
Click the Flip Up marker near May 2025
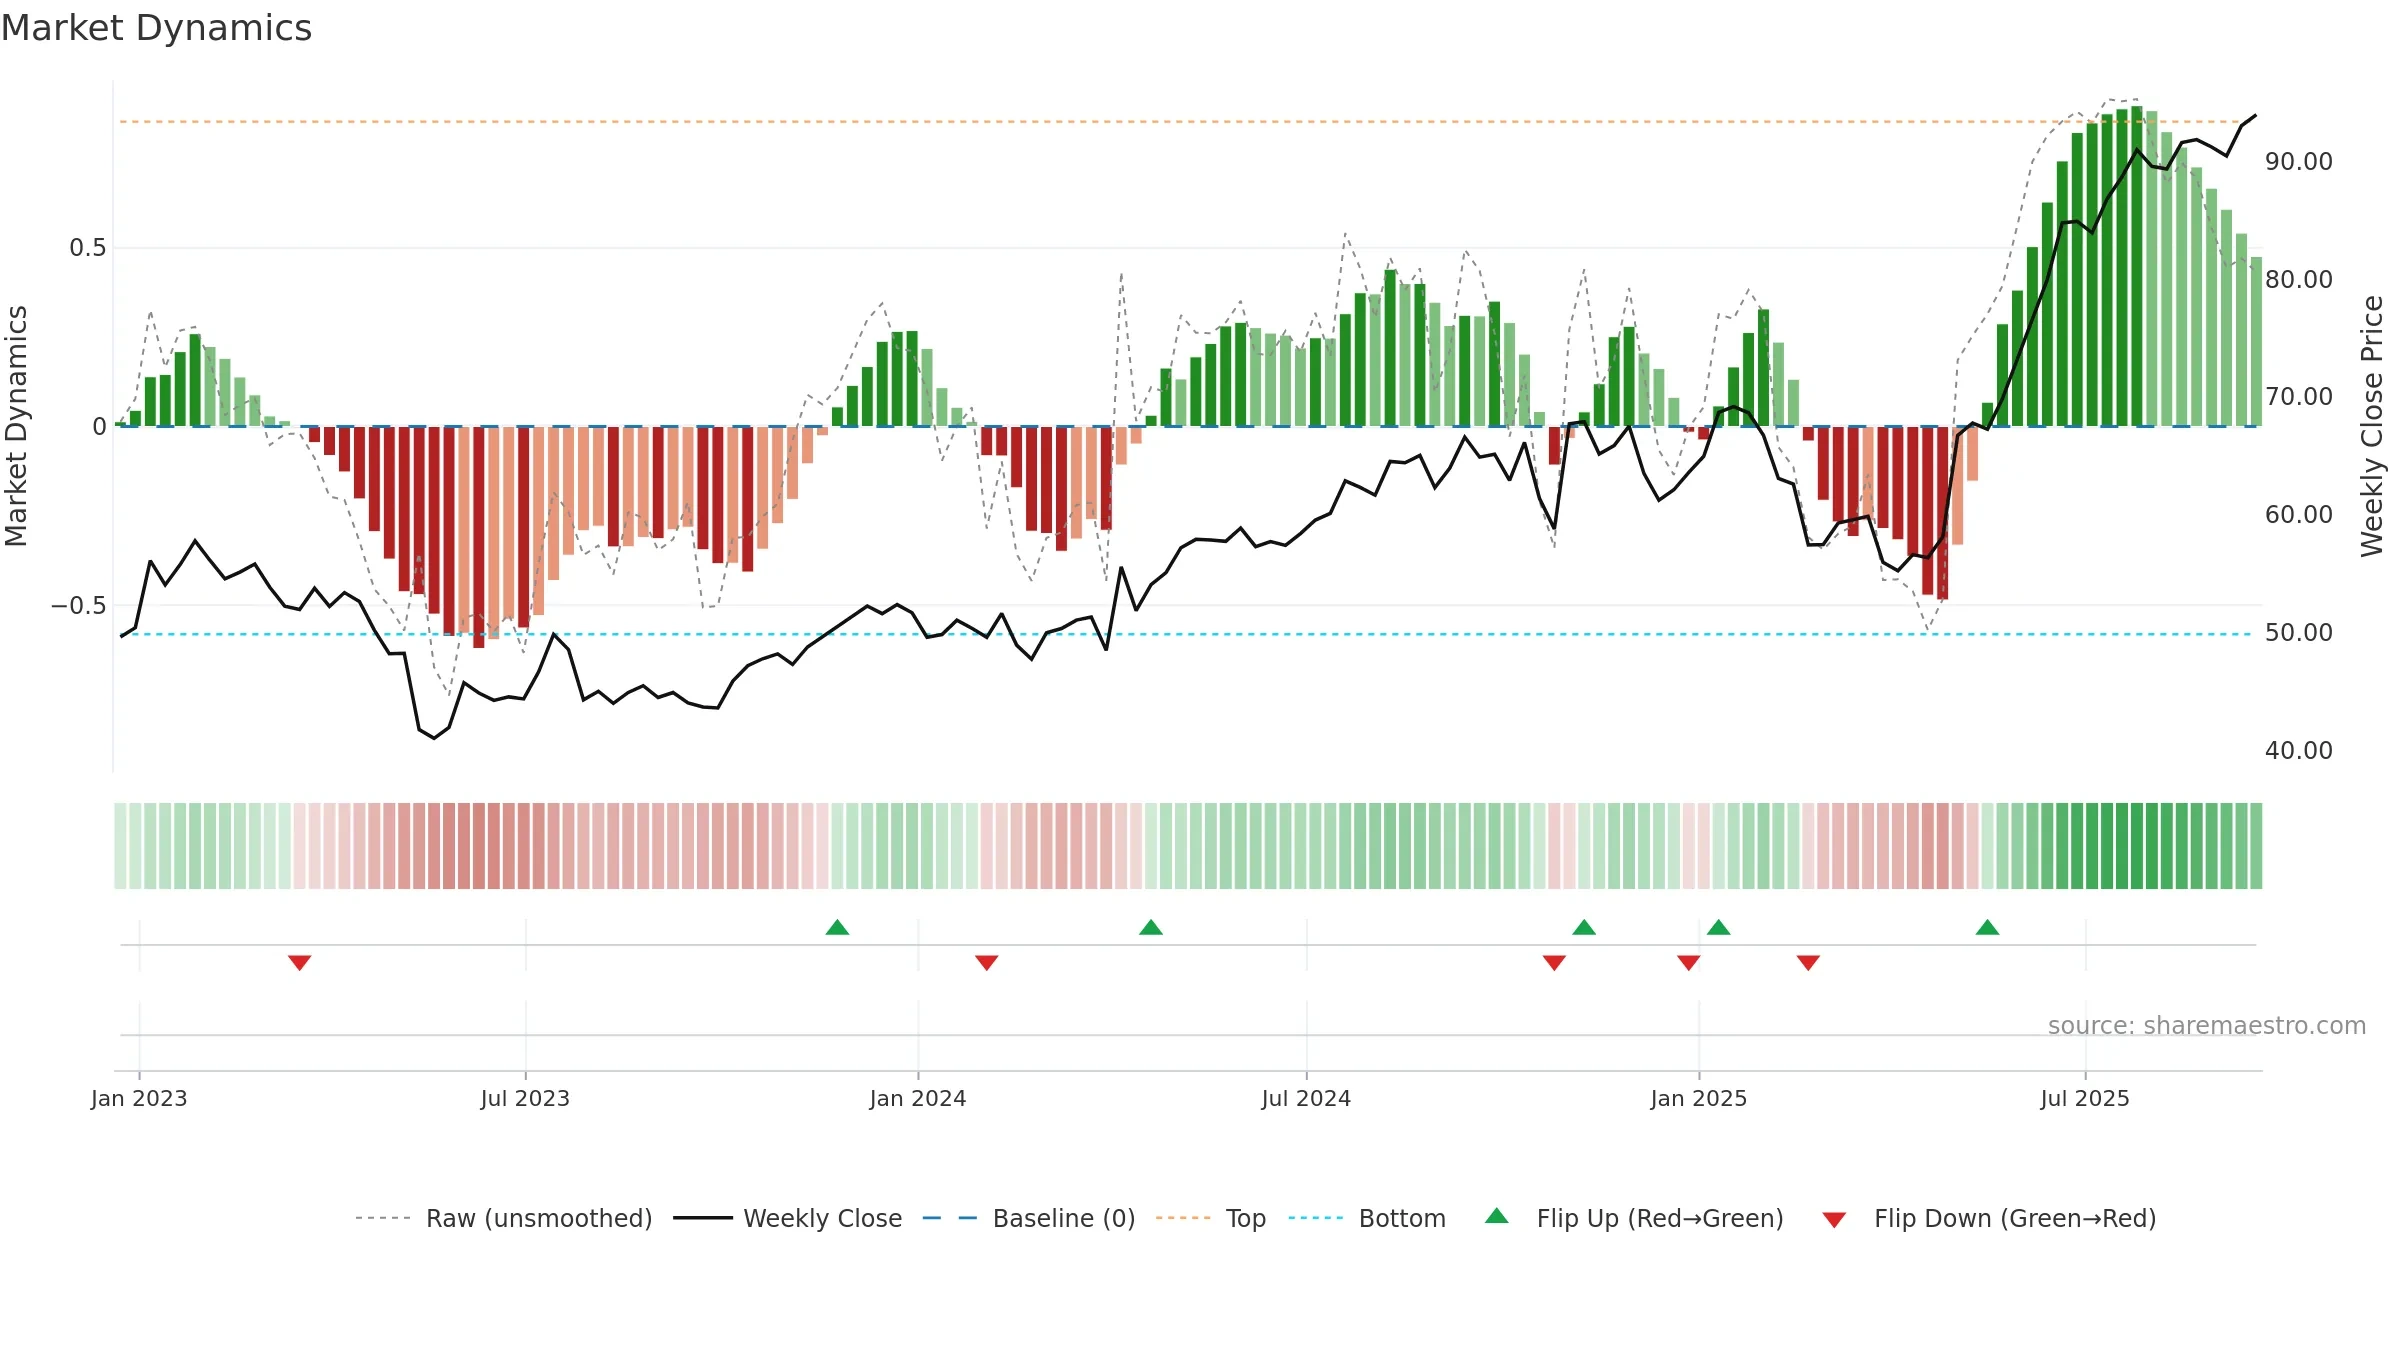tap(1988, 927)
